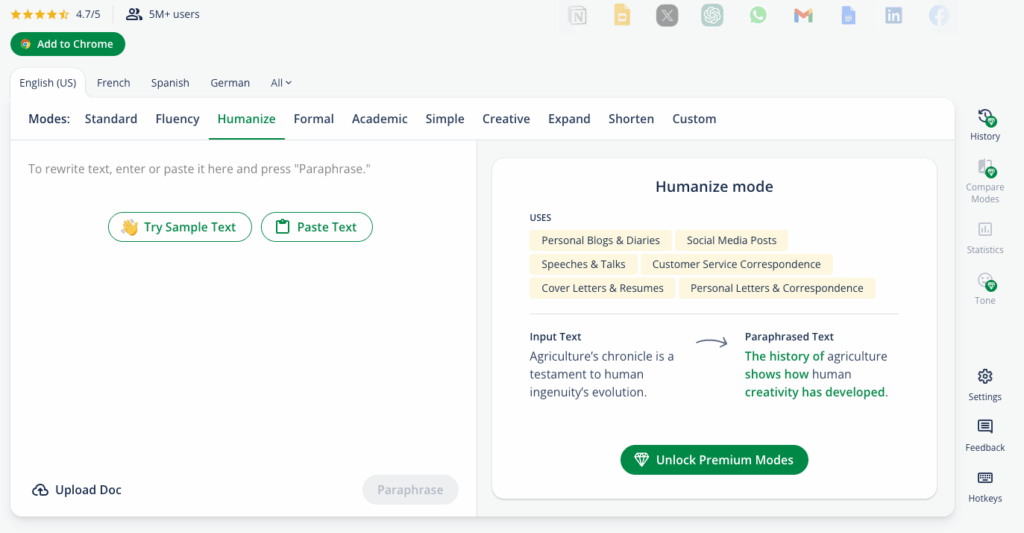The height and width of the screenshot is (533, 1024).
Task: Open the Statistics sidebar icon
Action: click(985, 229)
